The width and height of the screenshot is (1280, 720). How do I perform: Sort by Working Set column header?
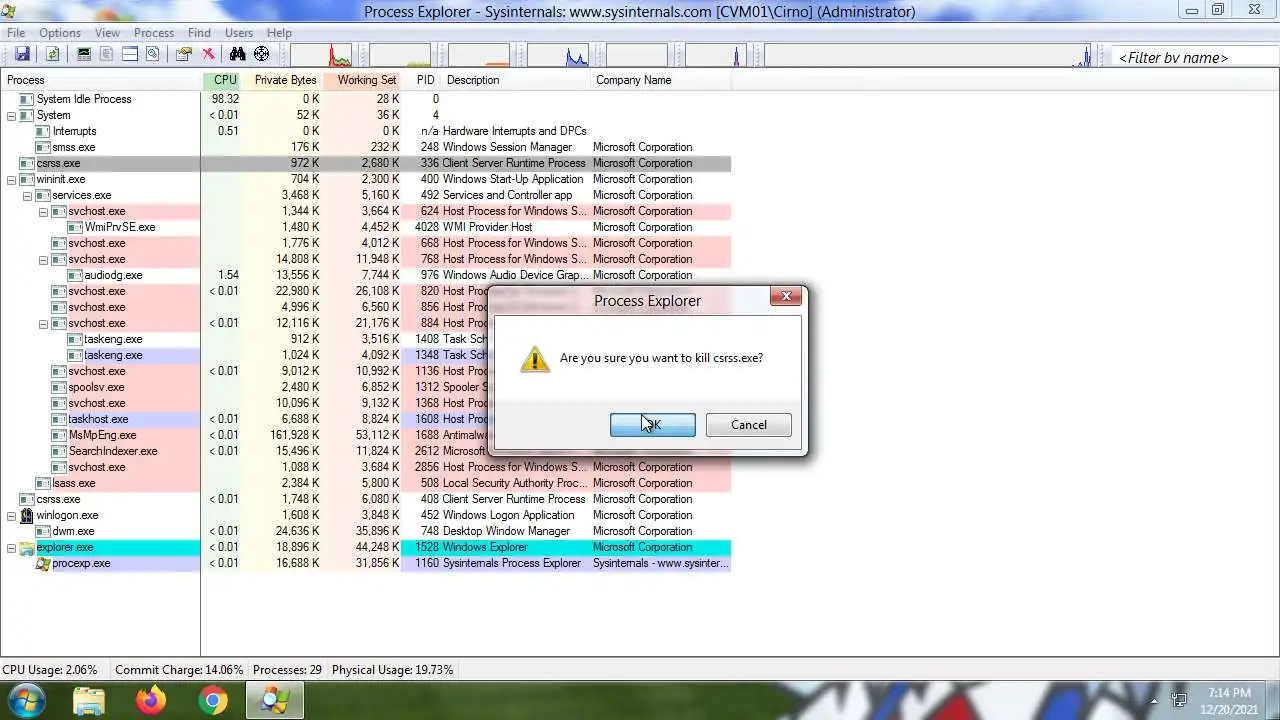(x=363, y=80)
